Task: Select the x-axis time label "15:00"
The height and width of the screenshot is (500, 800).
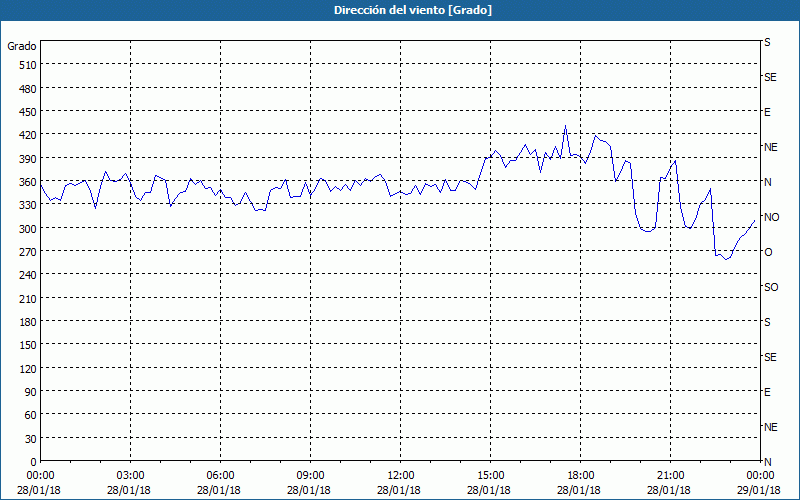Action: [x=490, y=476]
